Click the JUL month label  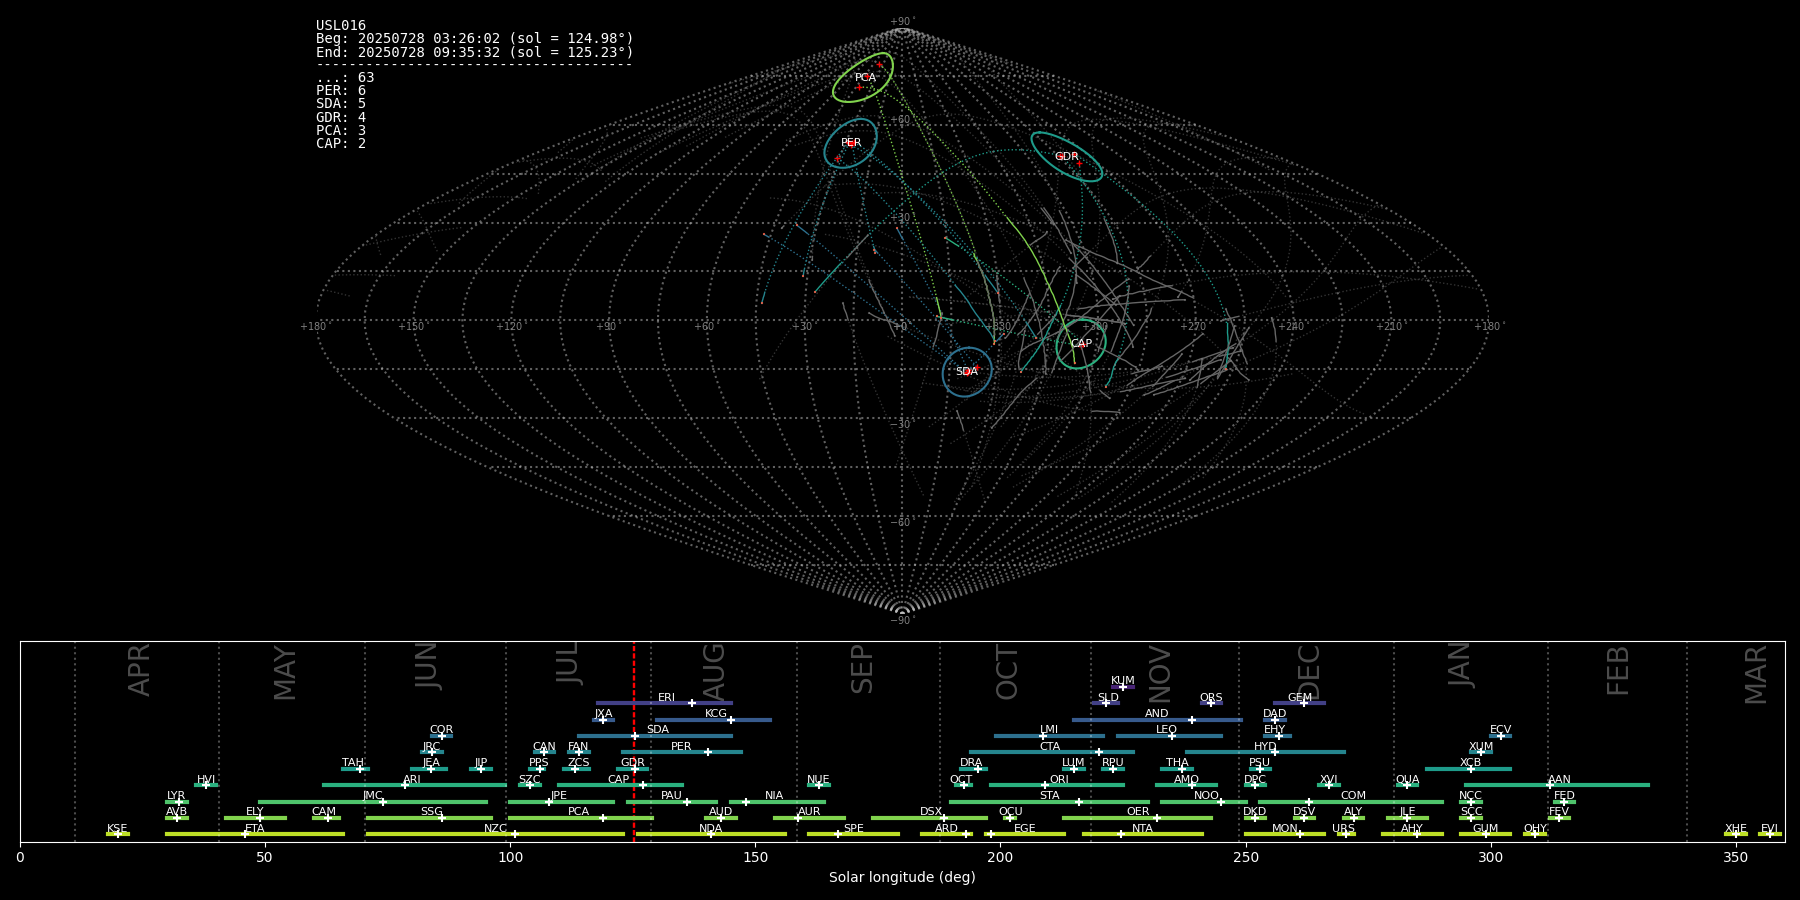pyautogui.click(x=567, y=663)
